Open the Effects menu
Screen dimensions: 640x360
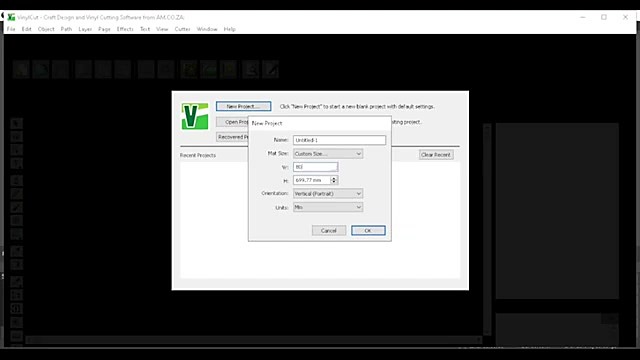coord(125,29)
